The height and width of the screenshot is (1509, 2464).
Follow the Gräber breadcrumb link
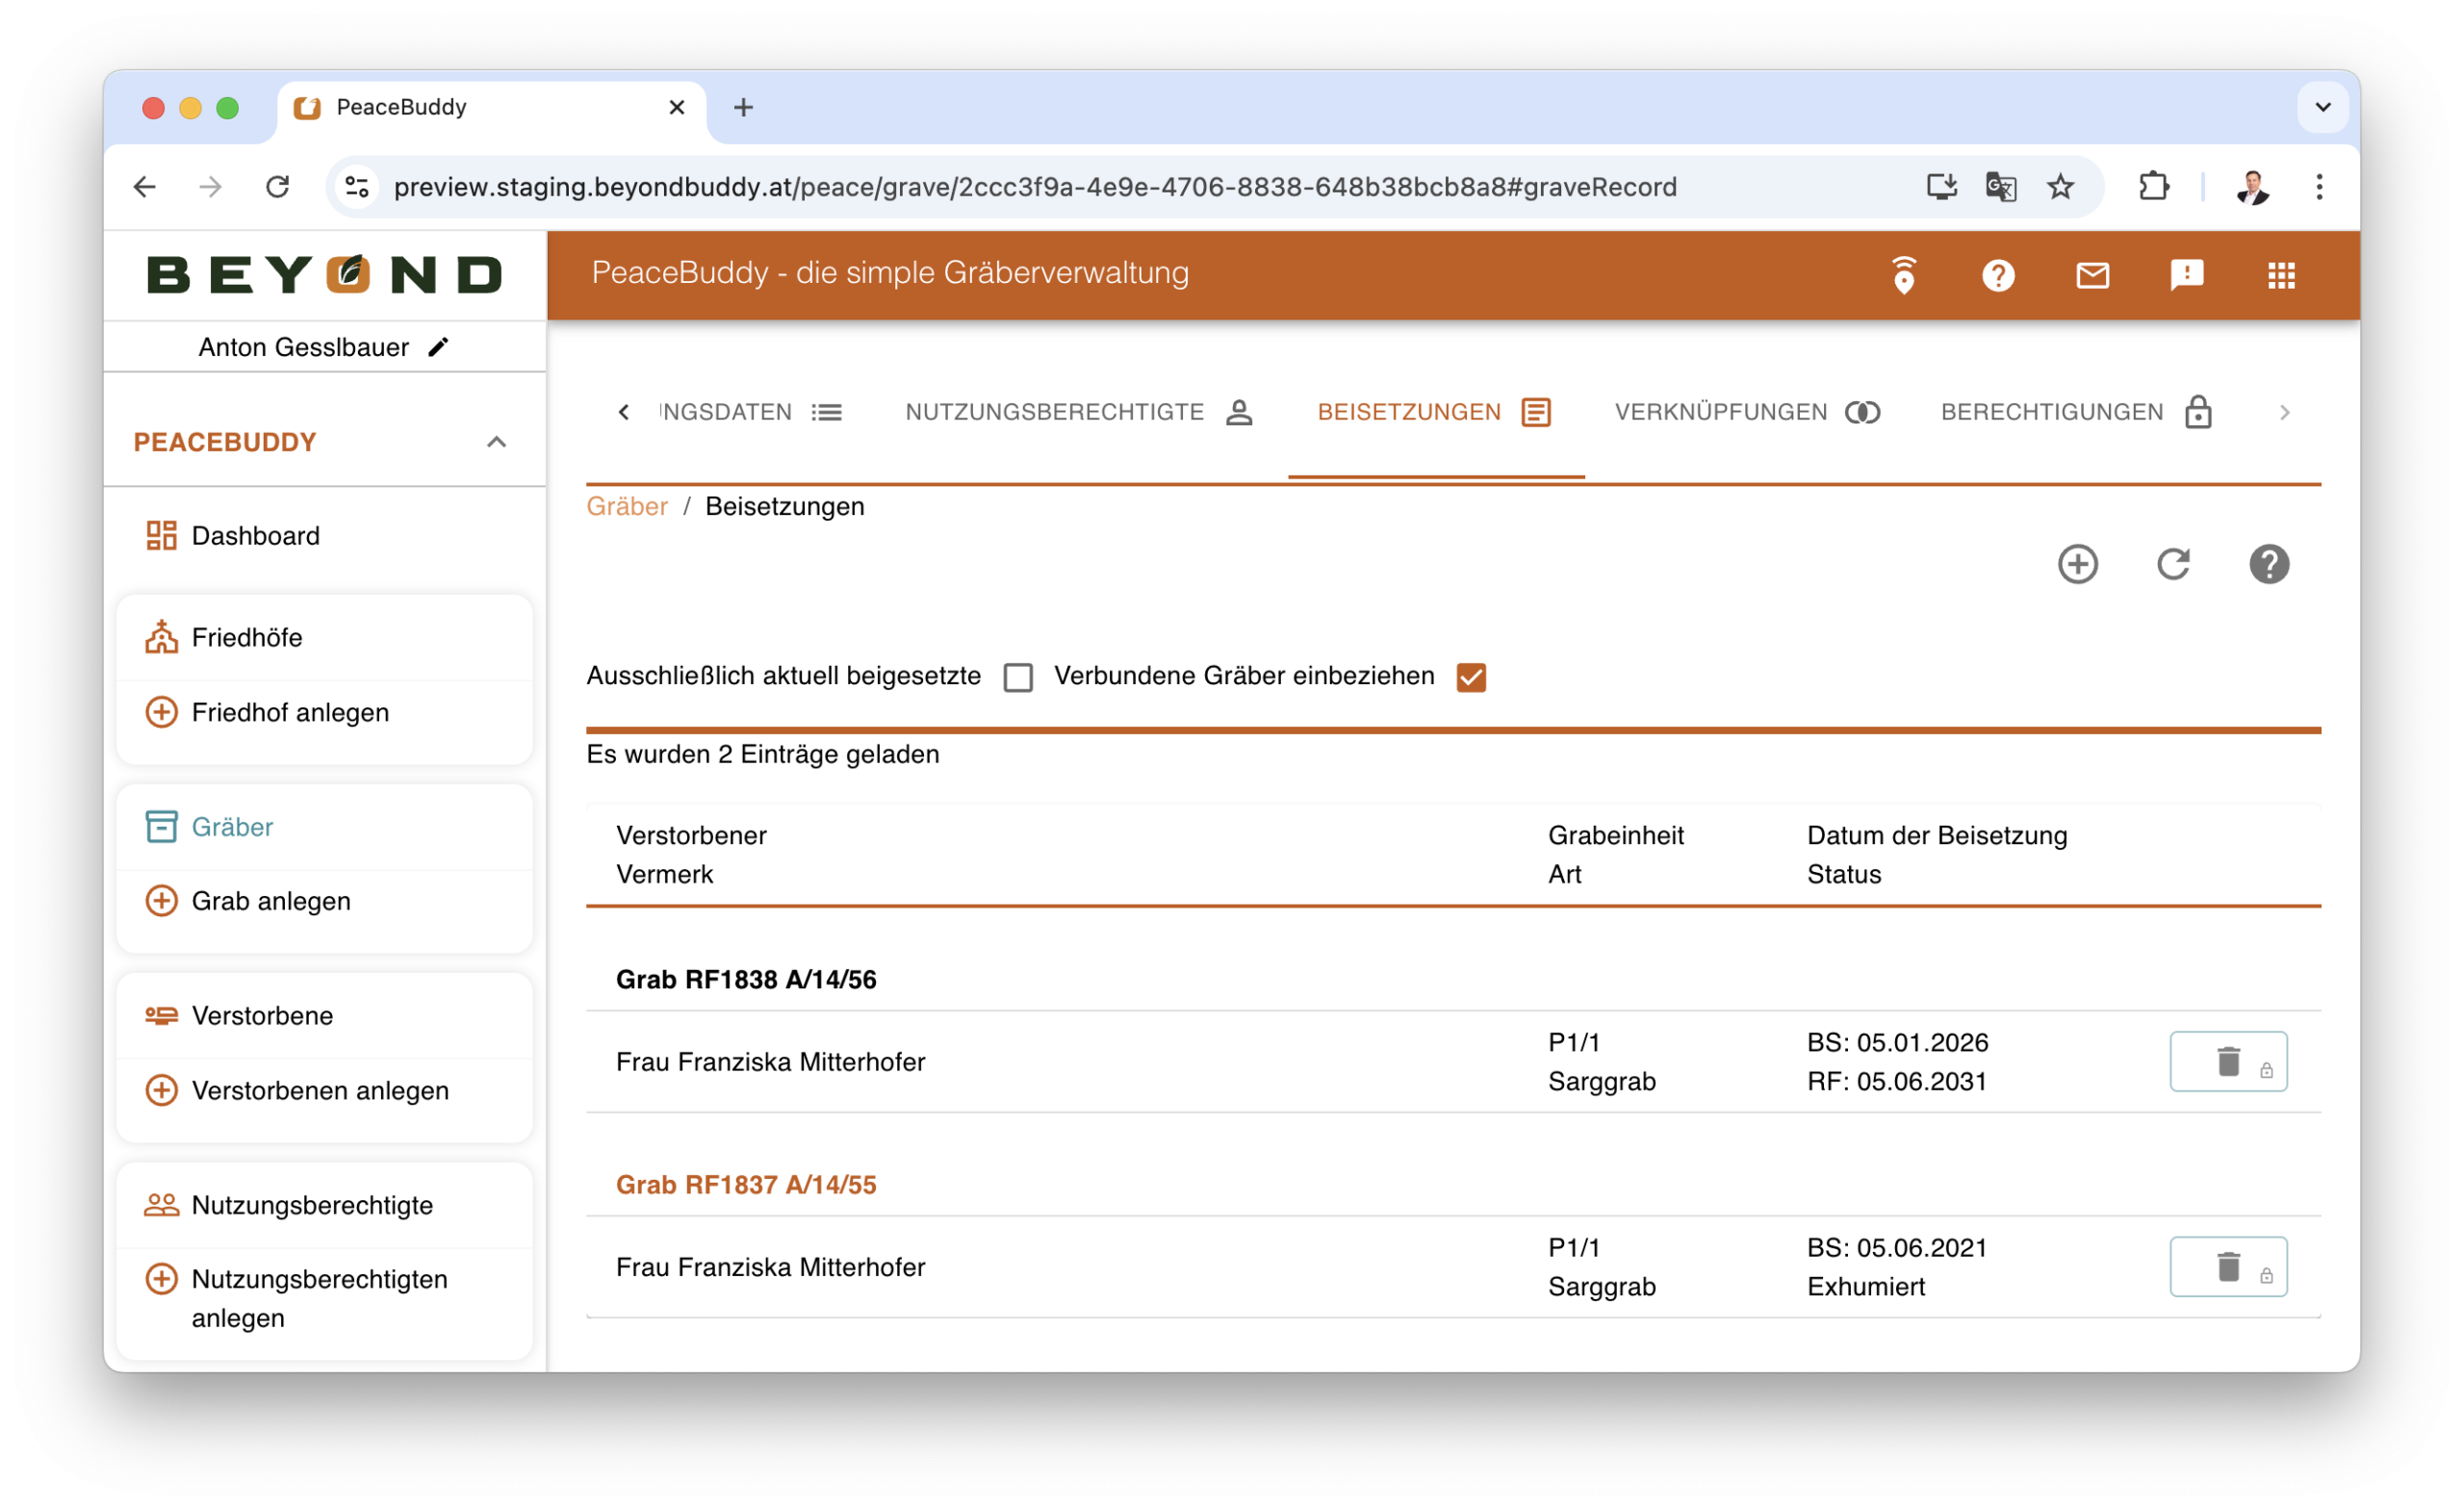(x=627, y=506)
